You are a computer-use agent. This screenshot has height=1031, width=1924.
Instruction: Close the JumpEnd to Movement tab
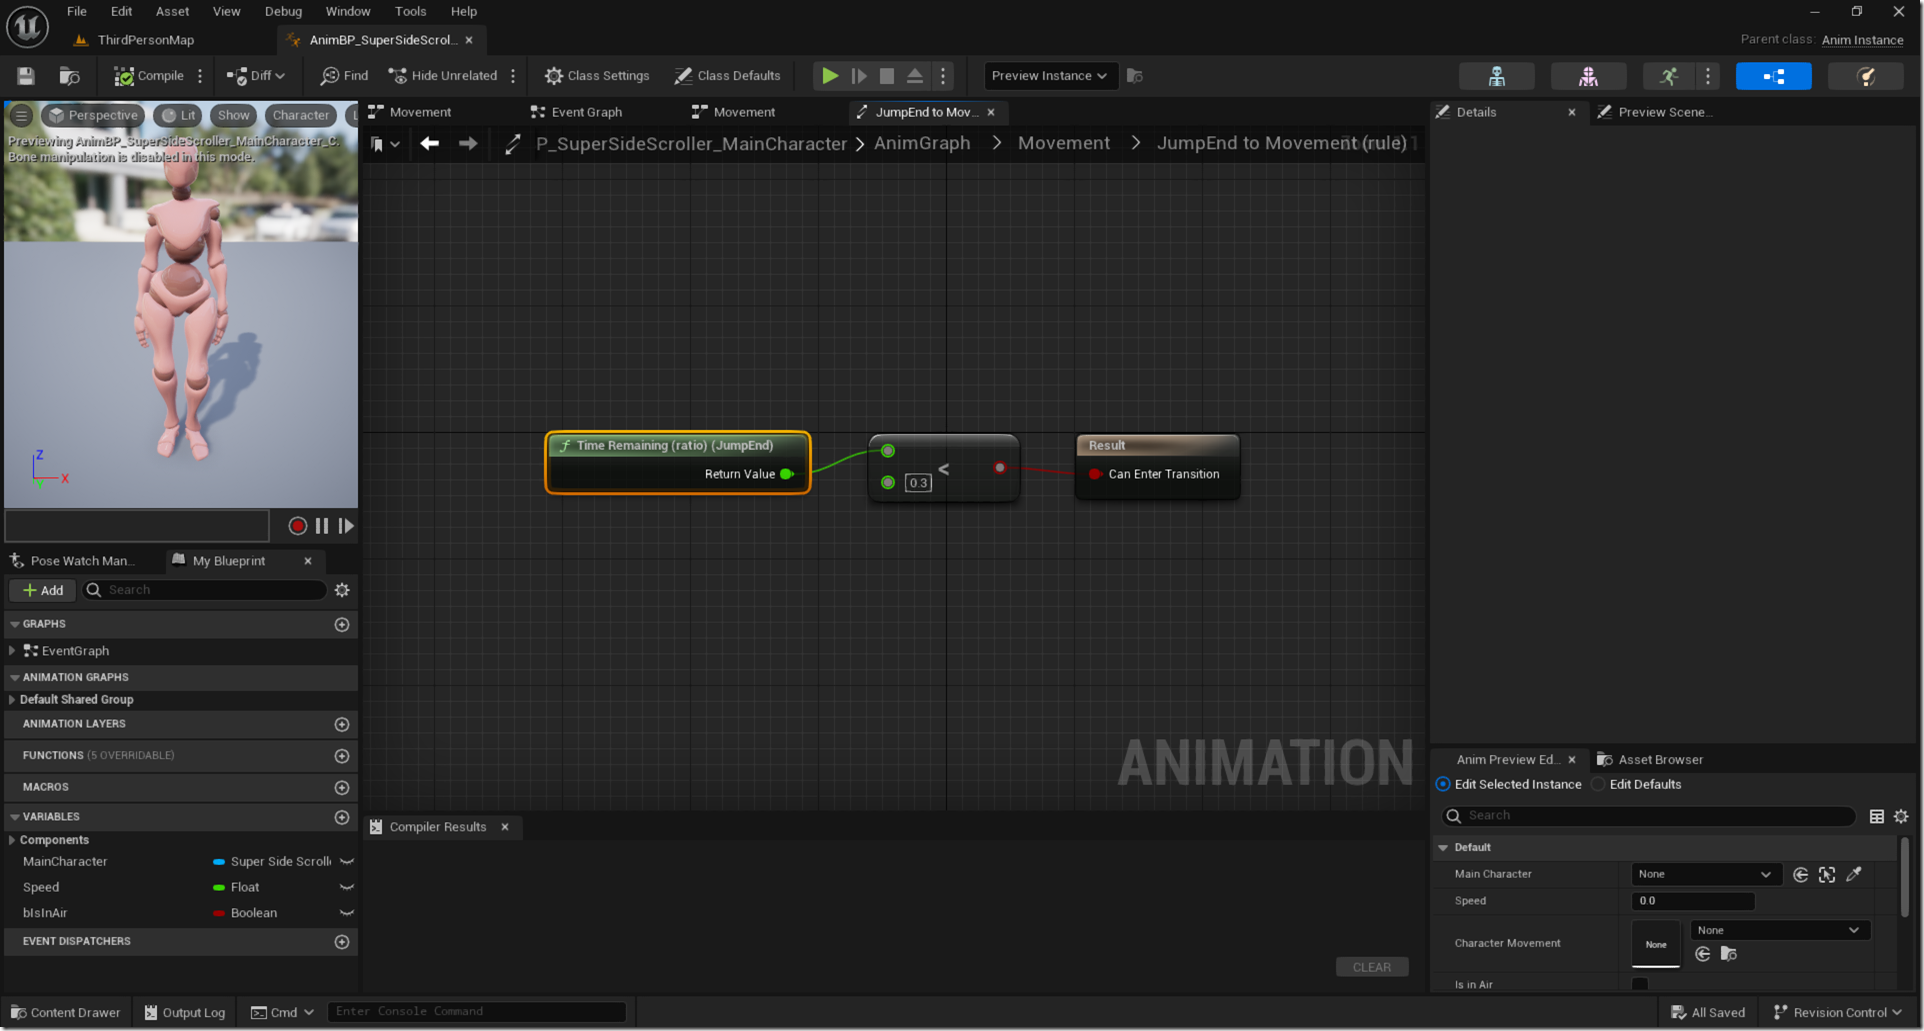pos(991,112)
